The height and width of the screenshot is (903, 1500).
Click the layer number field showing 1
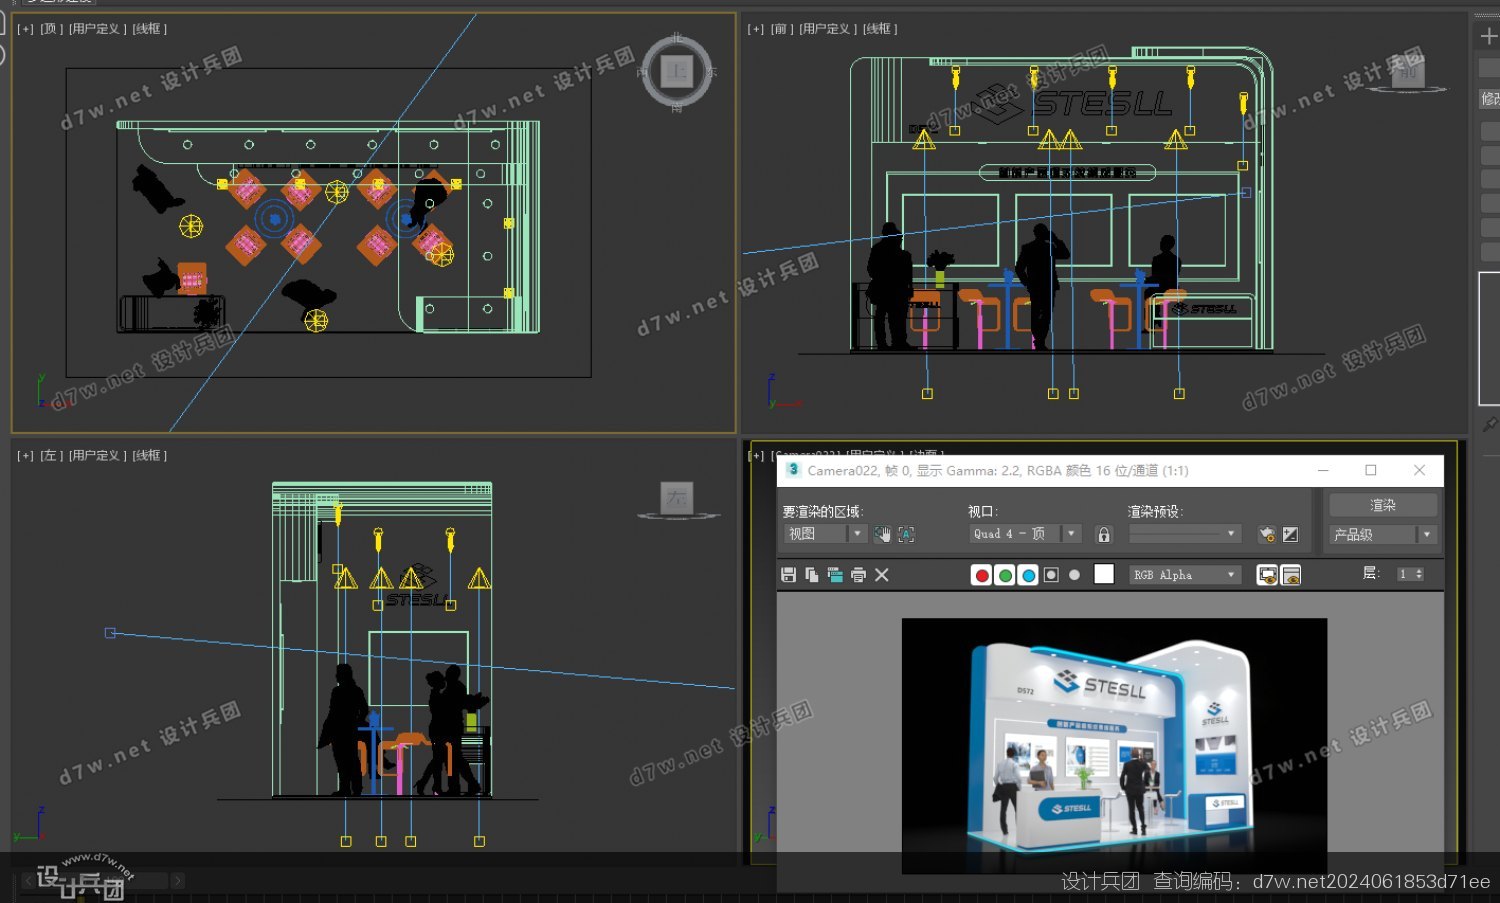click(x=1404, y=574)
